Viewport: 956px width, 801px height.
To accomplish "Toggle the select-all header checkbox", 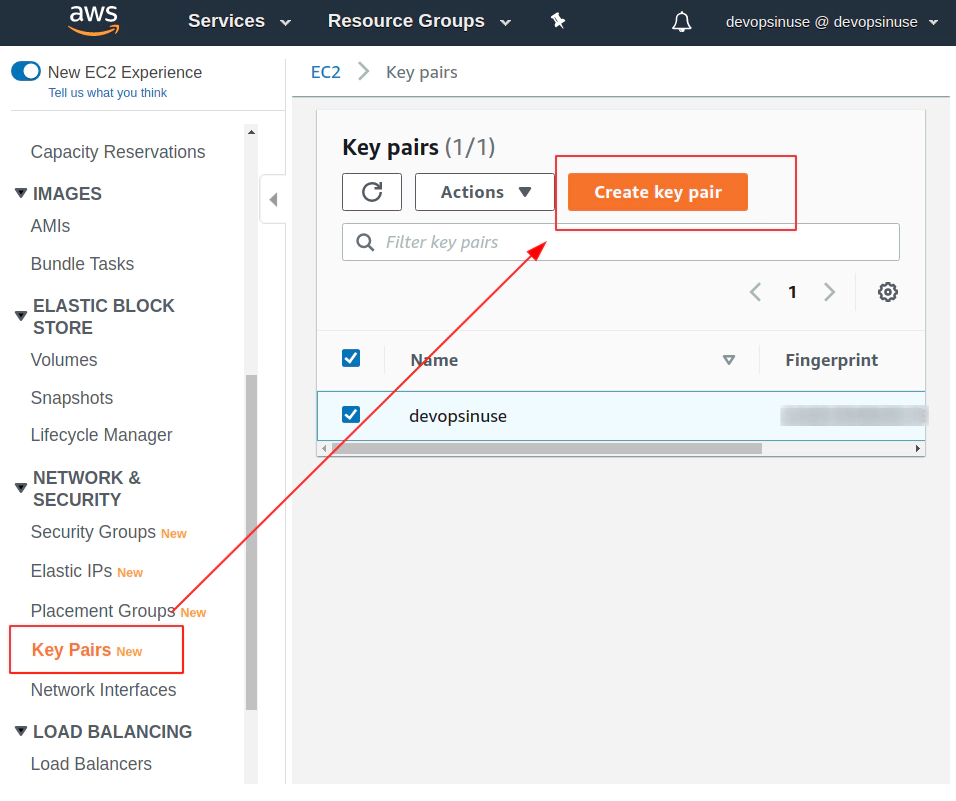I will click(x=351, y=358).
